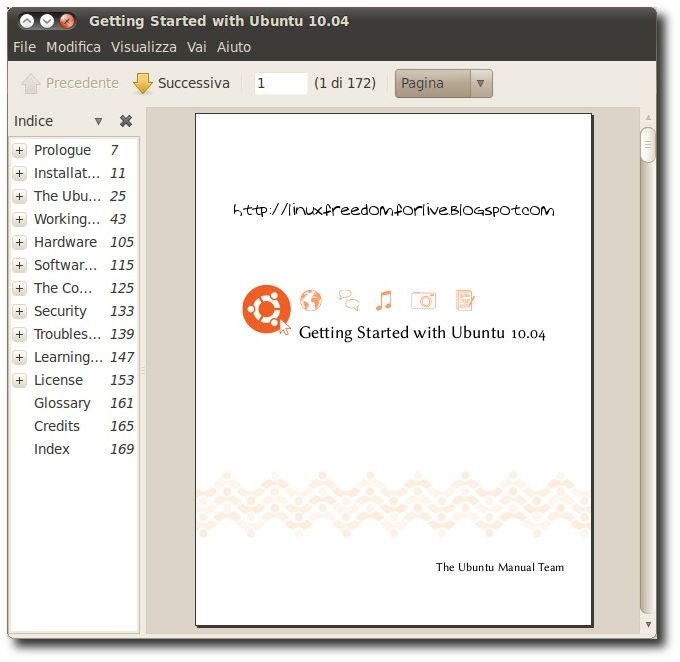Click the Precedente up-arrow icon
The image size is (680, 662).
(x=31, y=83)
